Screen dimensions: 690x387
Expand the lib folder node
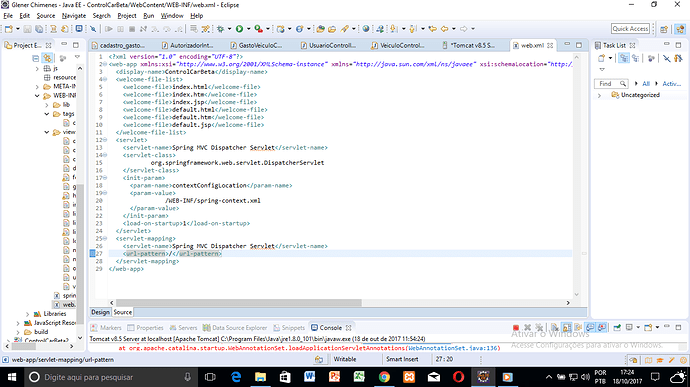[47, 105]
